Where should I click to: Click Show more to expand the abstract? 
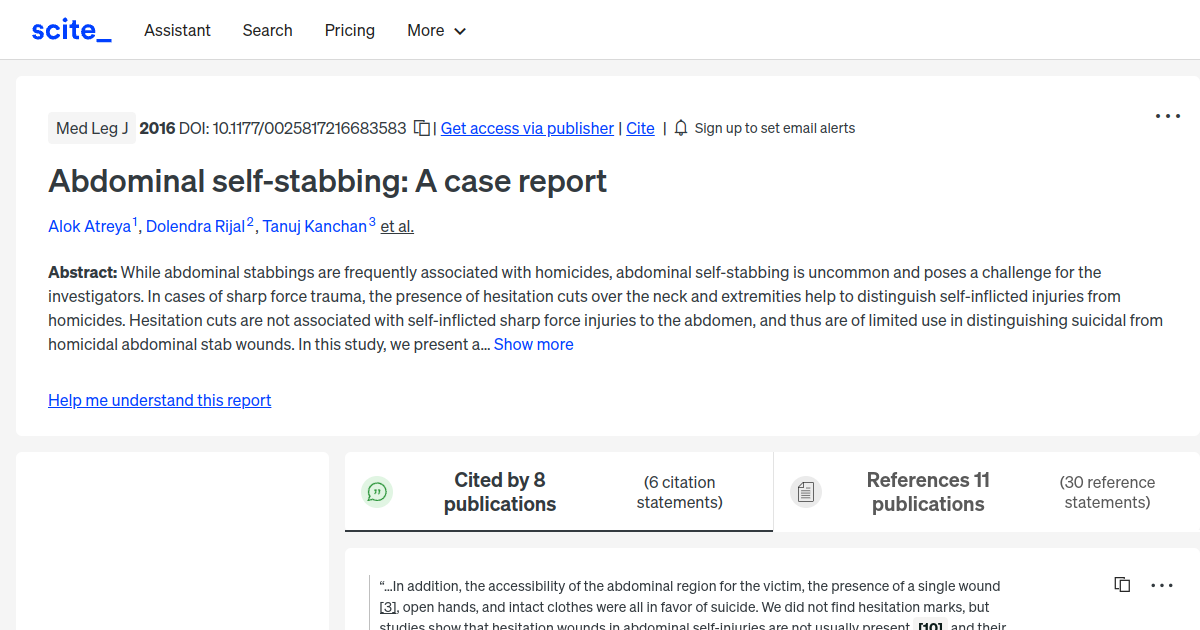tap(533, 344)
